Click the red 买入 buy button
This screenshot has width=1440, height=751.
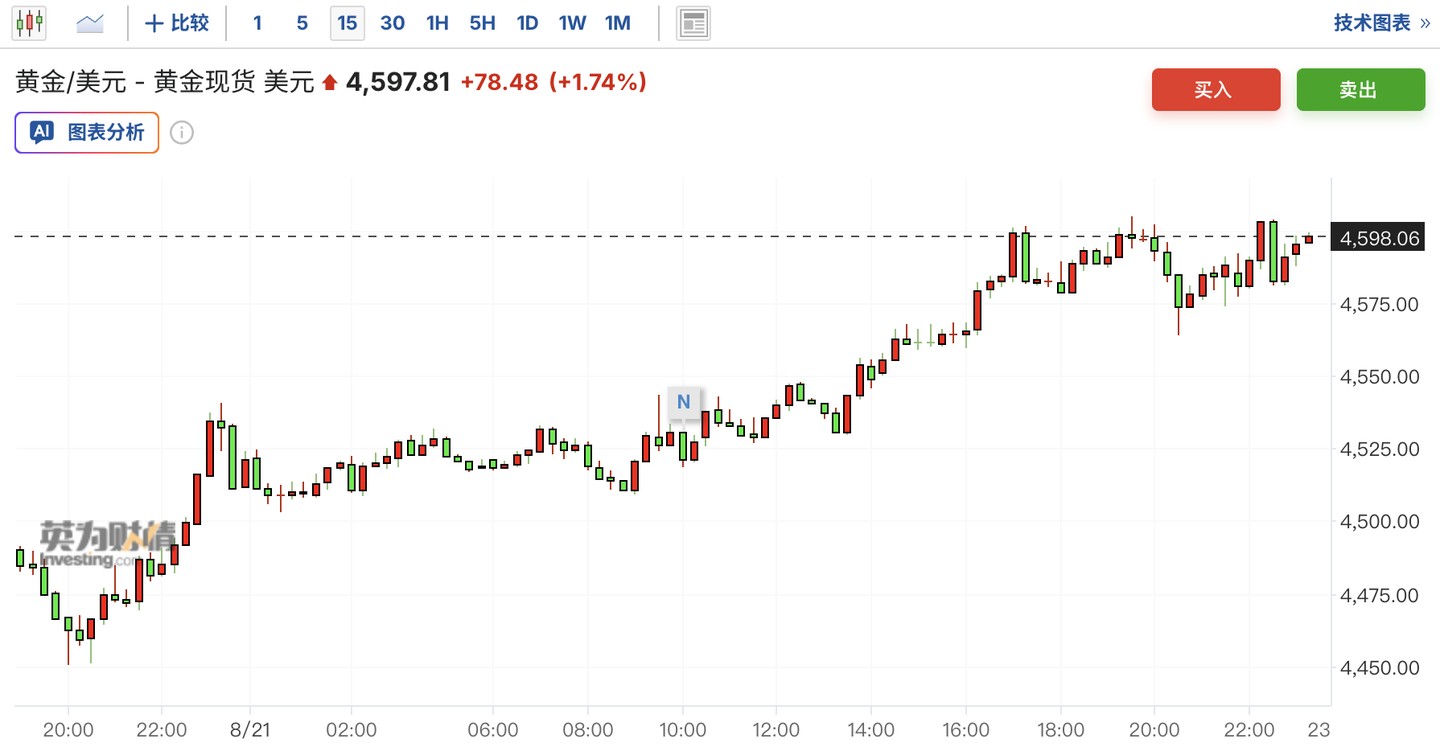1216,89
